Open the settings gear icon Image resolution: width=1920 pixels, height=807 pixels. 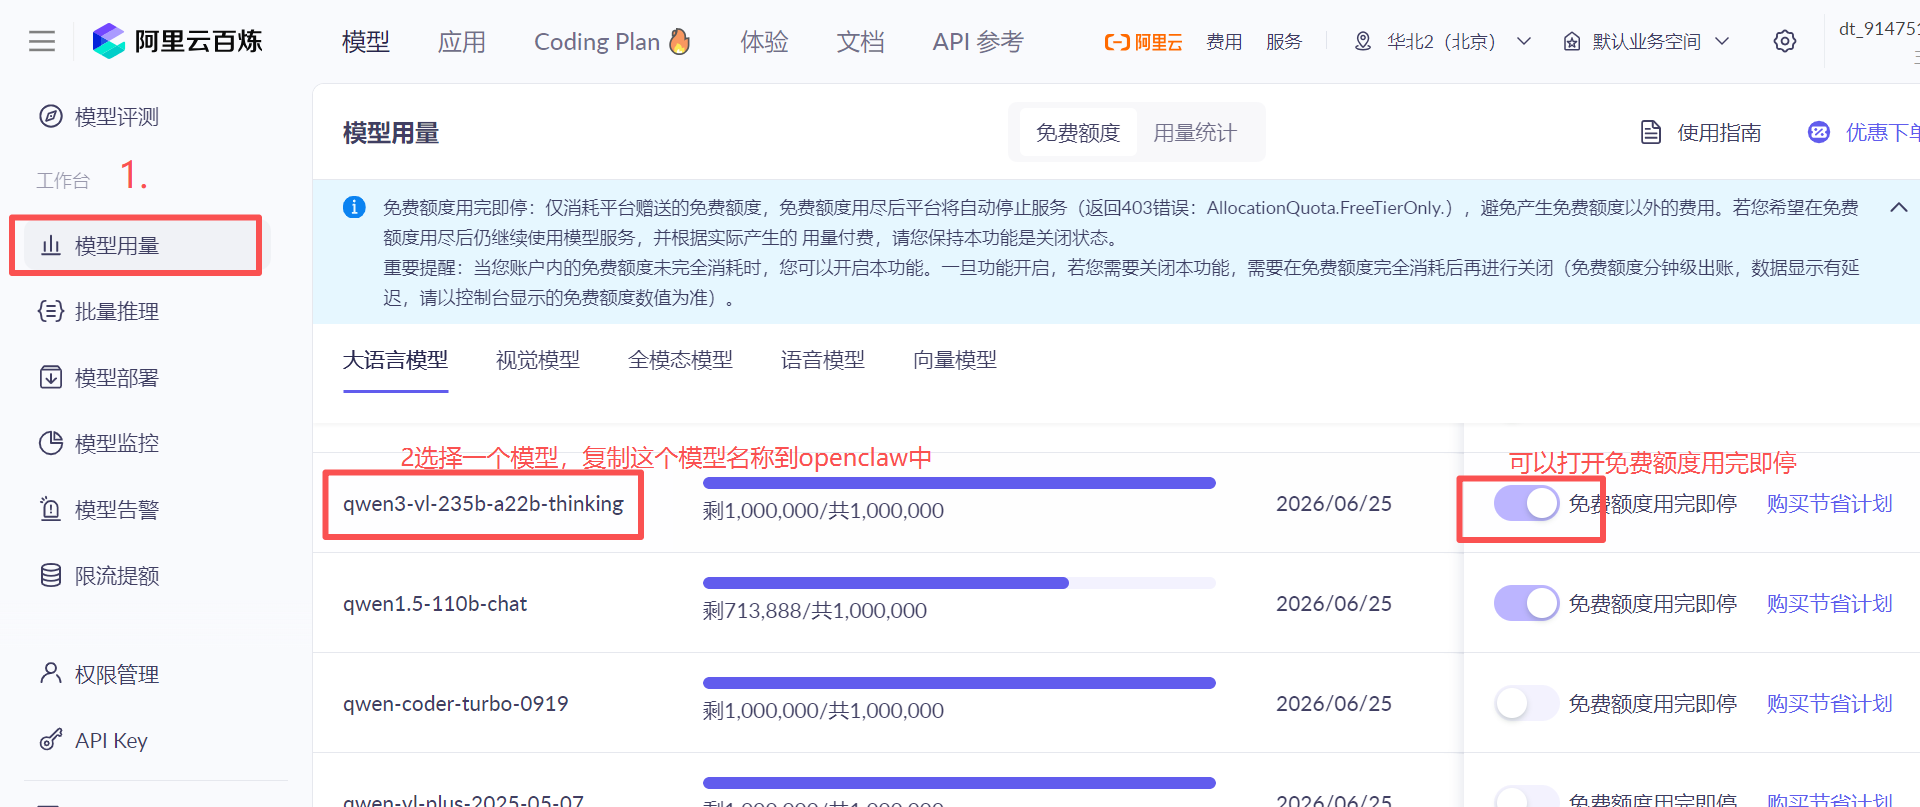[1785, 41]
